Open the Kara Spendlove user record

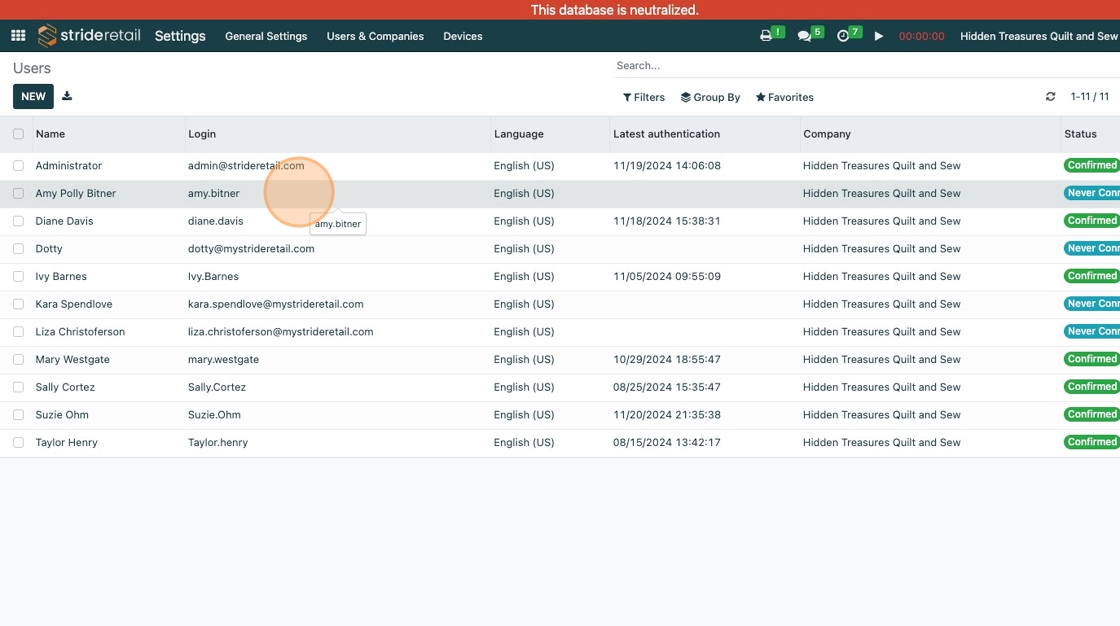[74, 304]
